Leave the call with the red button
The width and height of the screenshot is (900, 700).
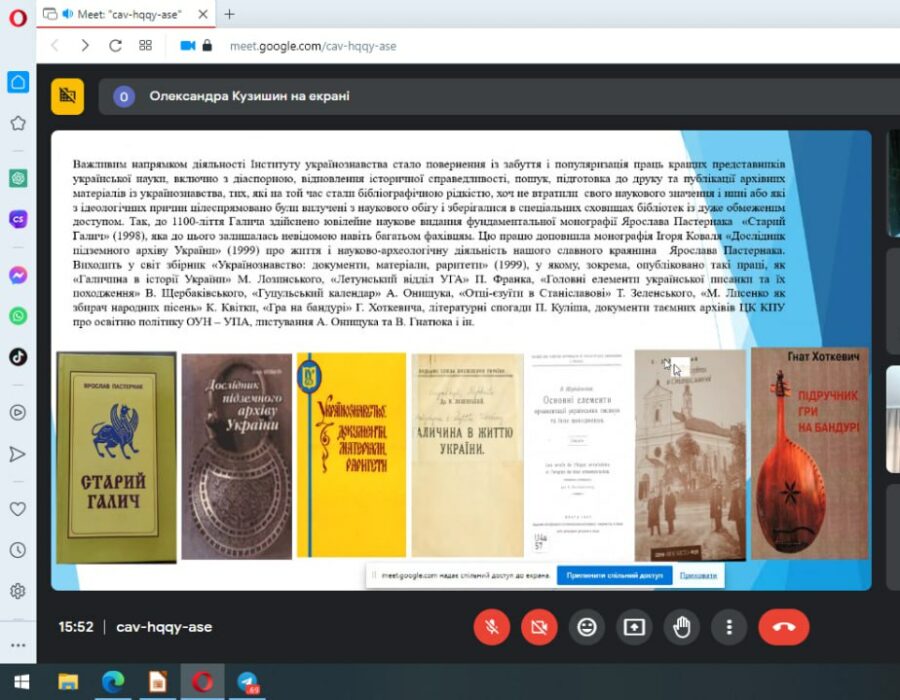(783, 627)
